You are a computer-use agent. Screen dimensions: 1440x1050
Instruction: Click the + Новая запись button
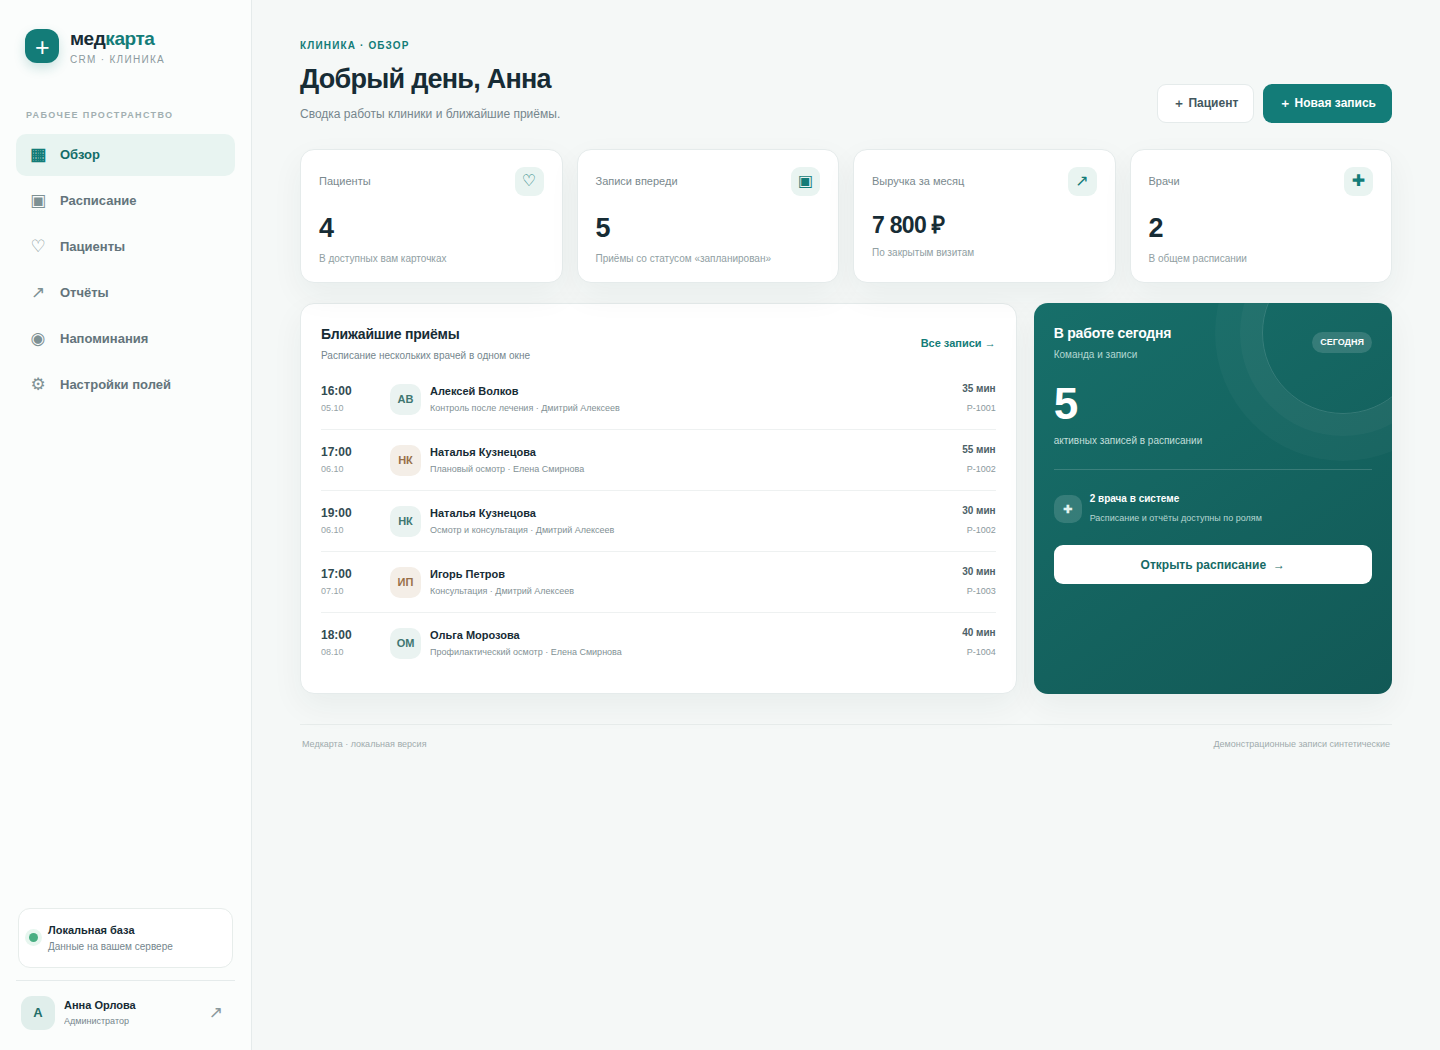point(1327,103)
